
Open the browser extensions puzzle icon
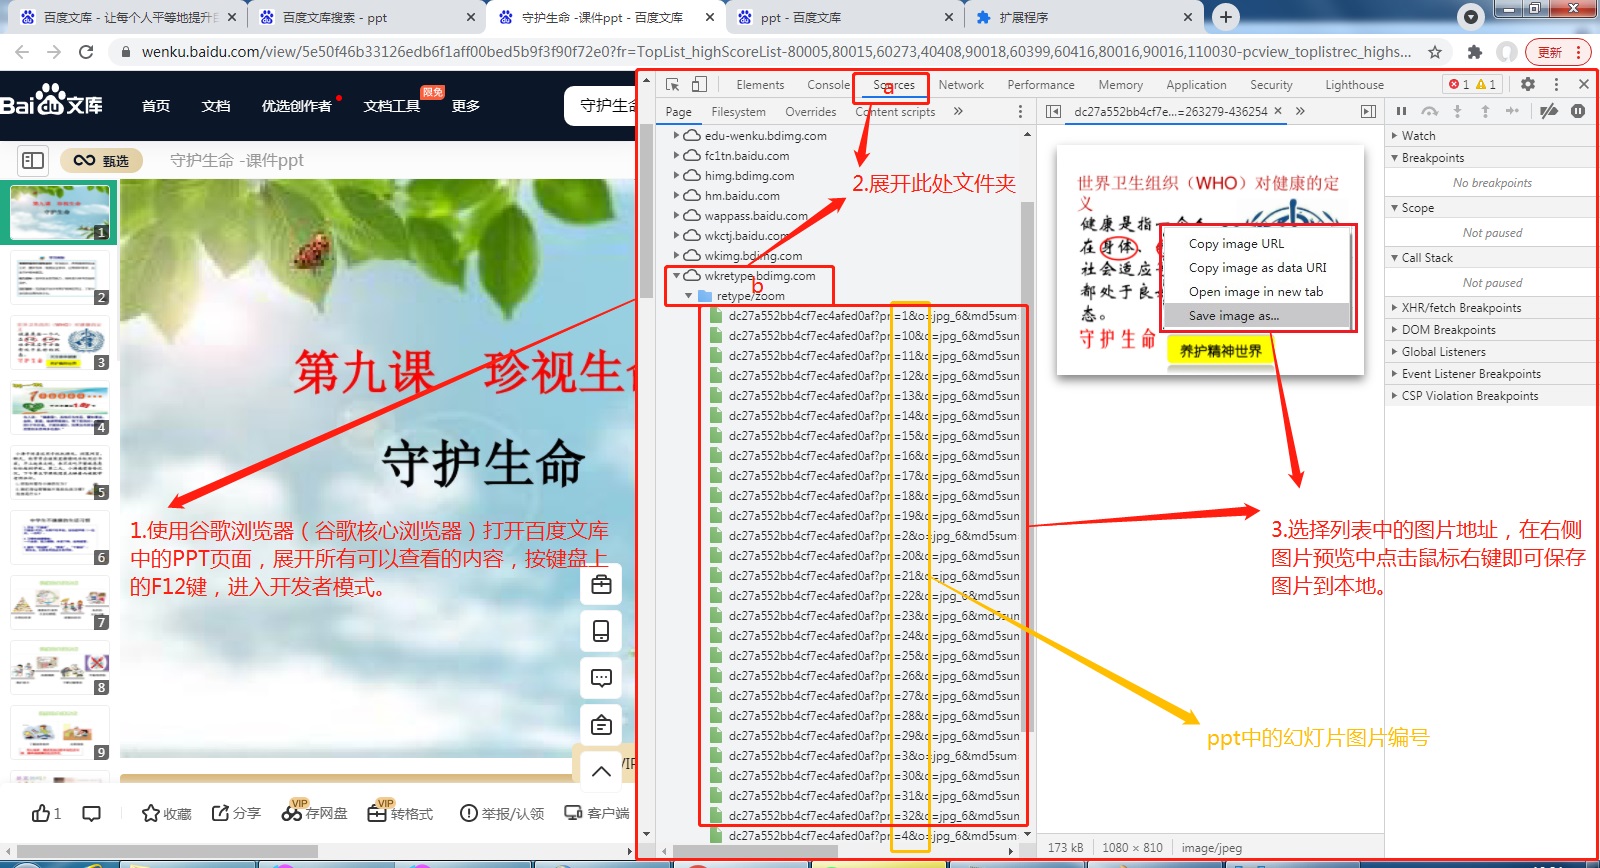(1474, 52)
